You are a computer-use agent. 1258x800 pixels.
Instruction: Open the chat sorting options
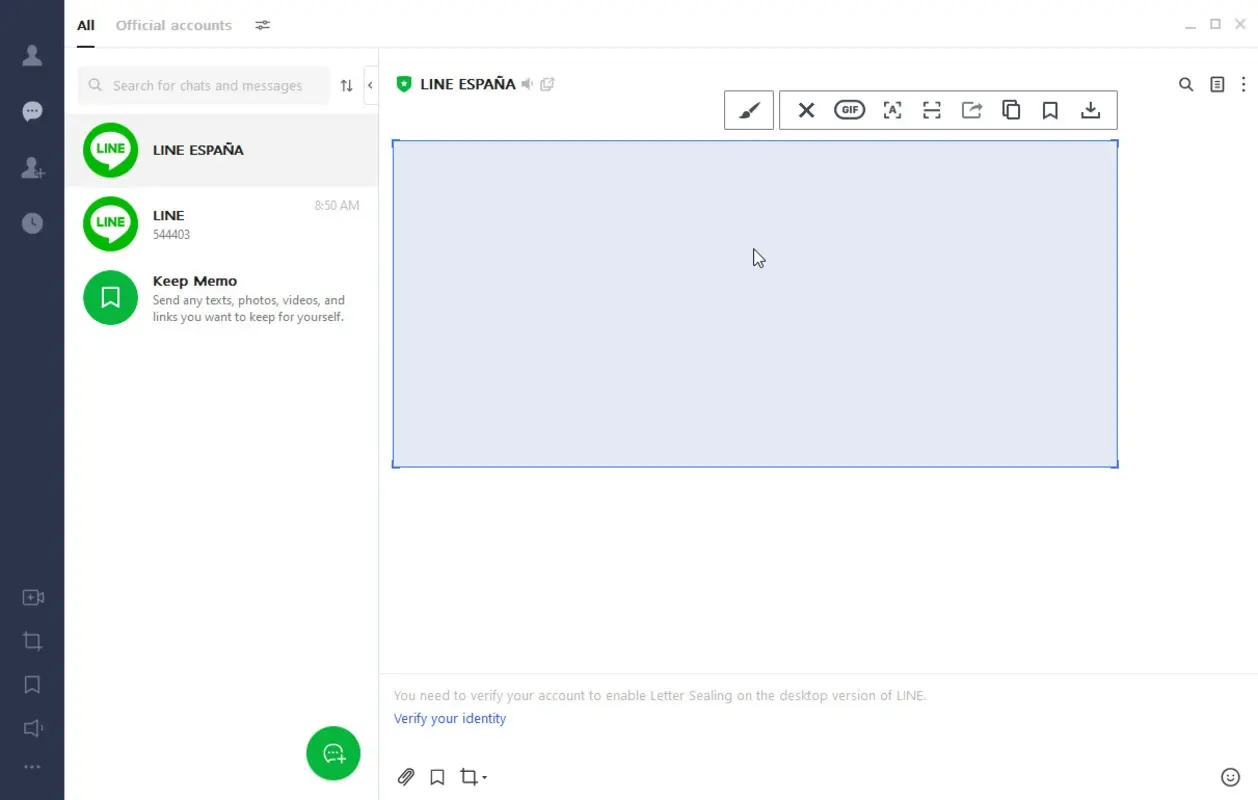click(346, 86)
